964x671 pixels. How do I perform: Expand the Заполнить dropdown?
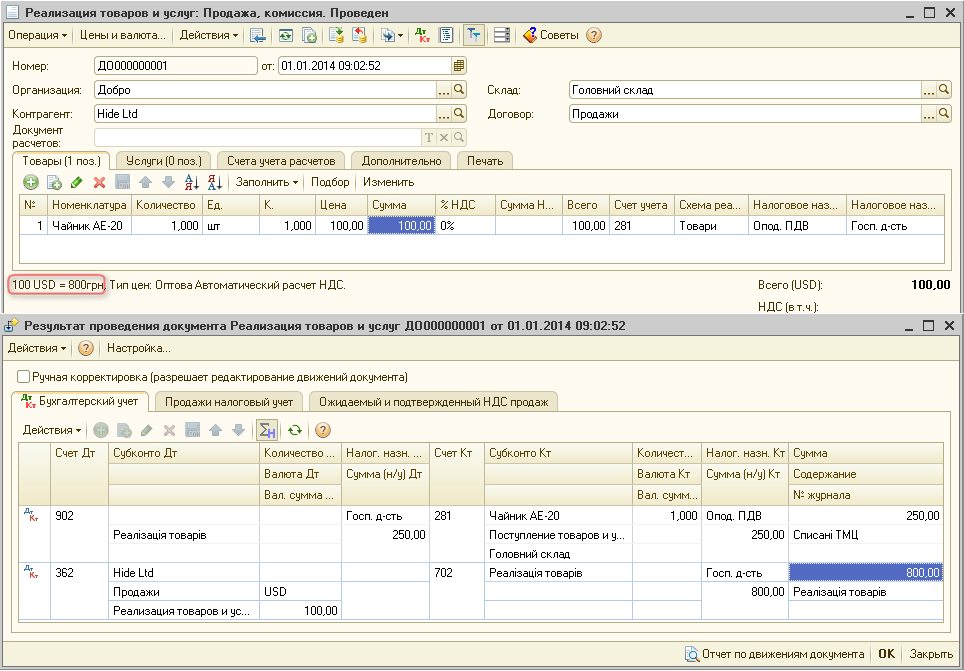[267, 182]
